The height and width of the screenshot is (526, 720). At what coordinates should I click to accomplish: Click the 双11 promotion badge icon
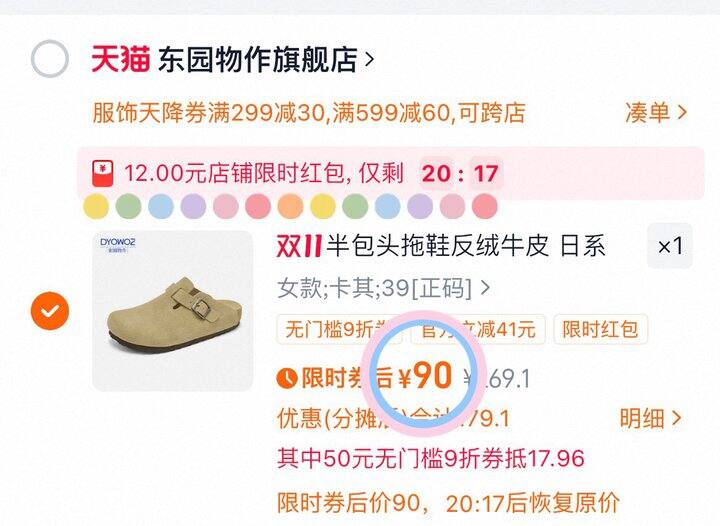[298, 246]
